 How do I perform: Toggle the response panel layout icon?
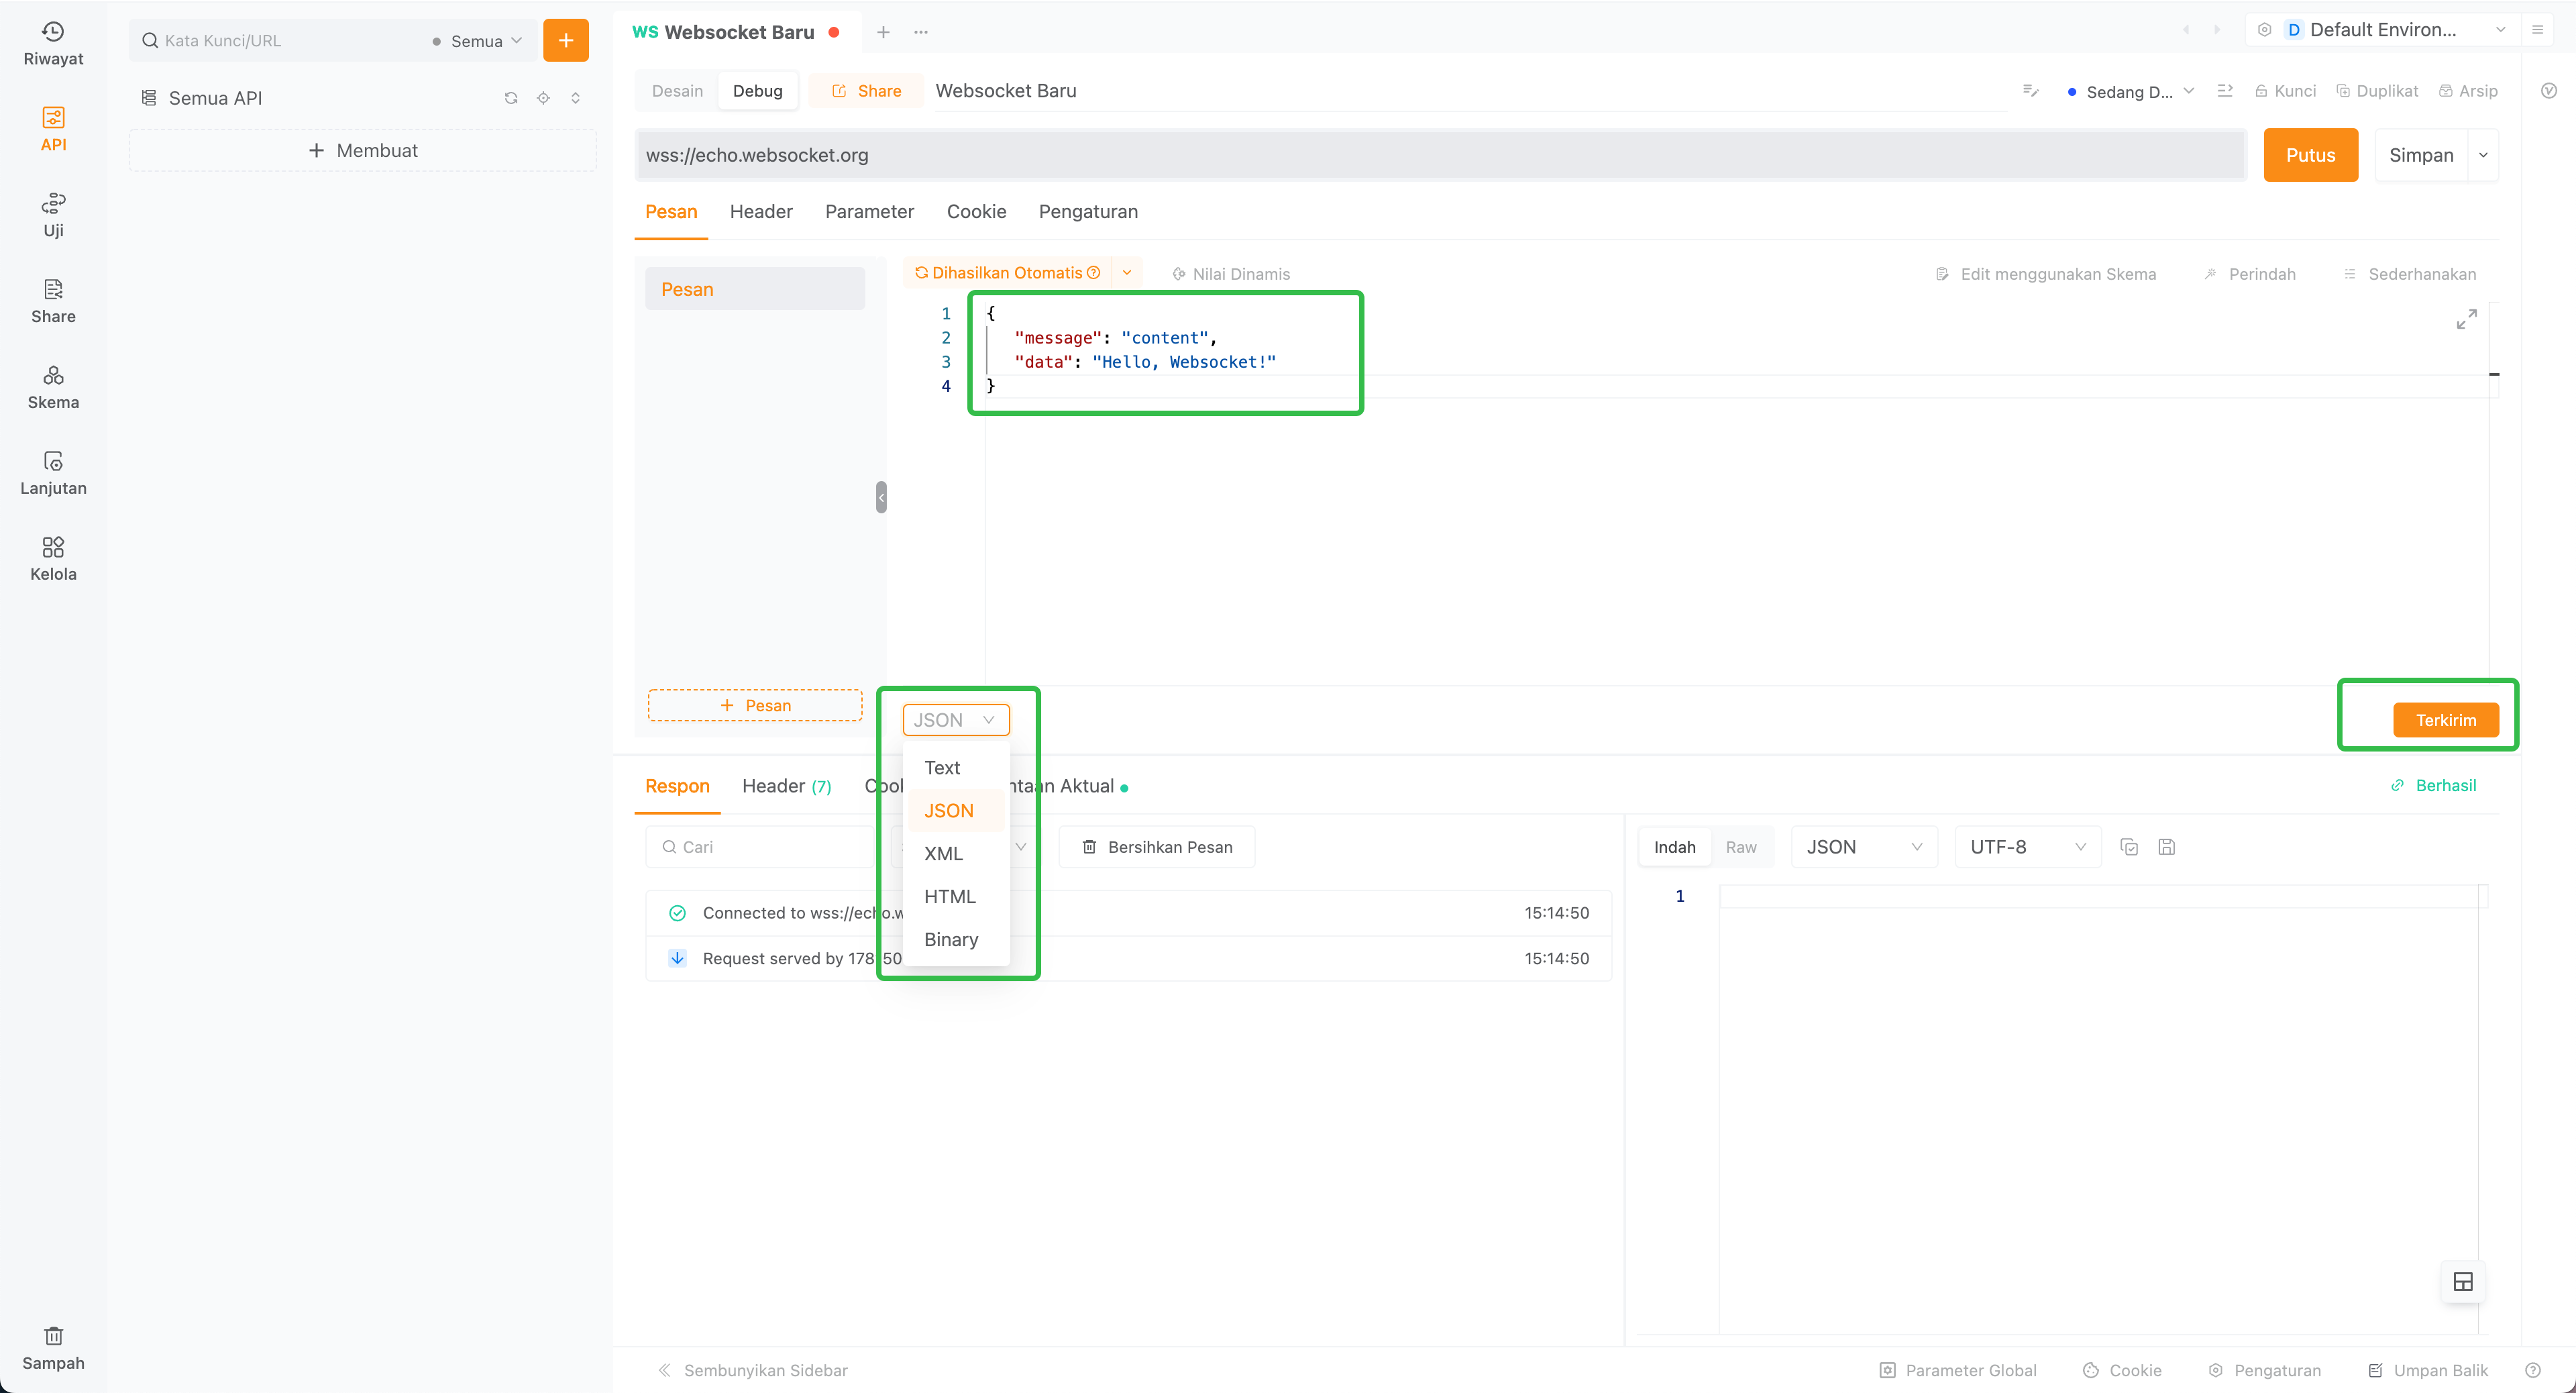tap(2463, 1281)
